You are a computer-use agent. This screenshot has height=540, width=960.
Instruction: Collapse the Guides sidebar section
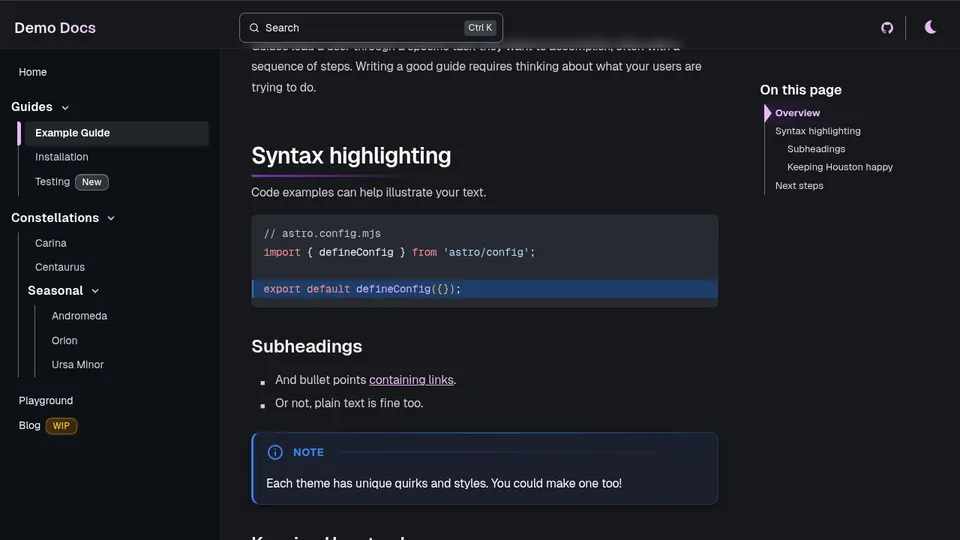[65, 108]
